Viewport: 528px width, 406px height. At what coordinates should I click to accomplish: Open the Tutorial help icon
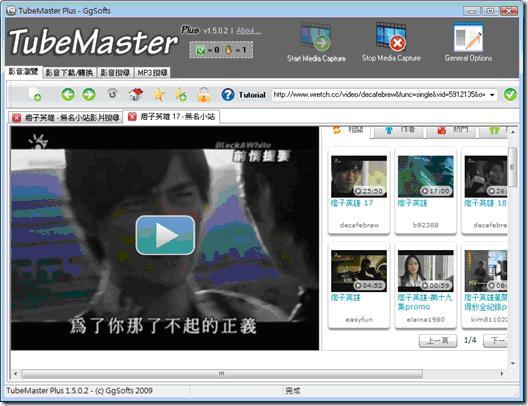tap(228, 95)
